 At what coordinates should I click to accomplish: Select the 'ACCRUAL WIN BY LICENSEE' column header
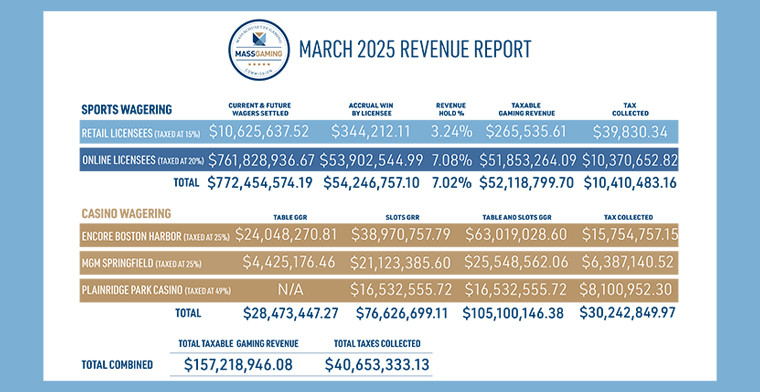(x=371, y=109)
